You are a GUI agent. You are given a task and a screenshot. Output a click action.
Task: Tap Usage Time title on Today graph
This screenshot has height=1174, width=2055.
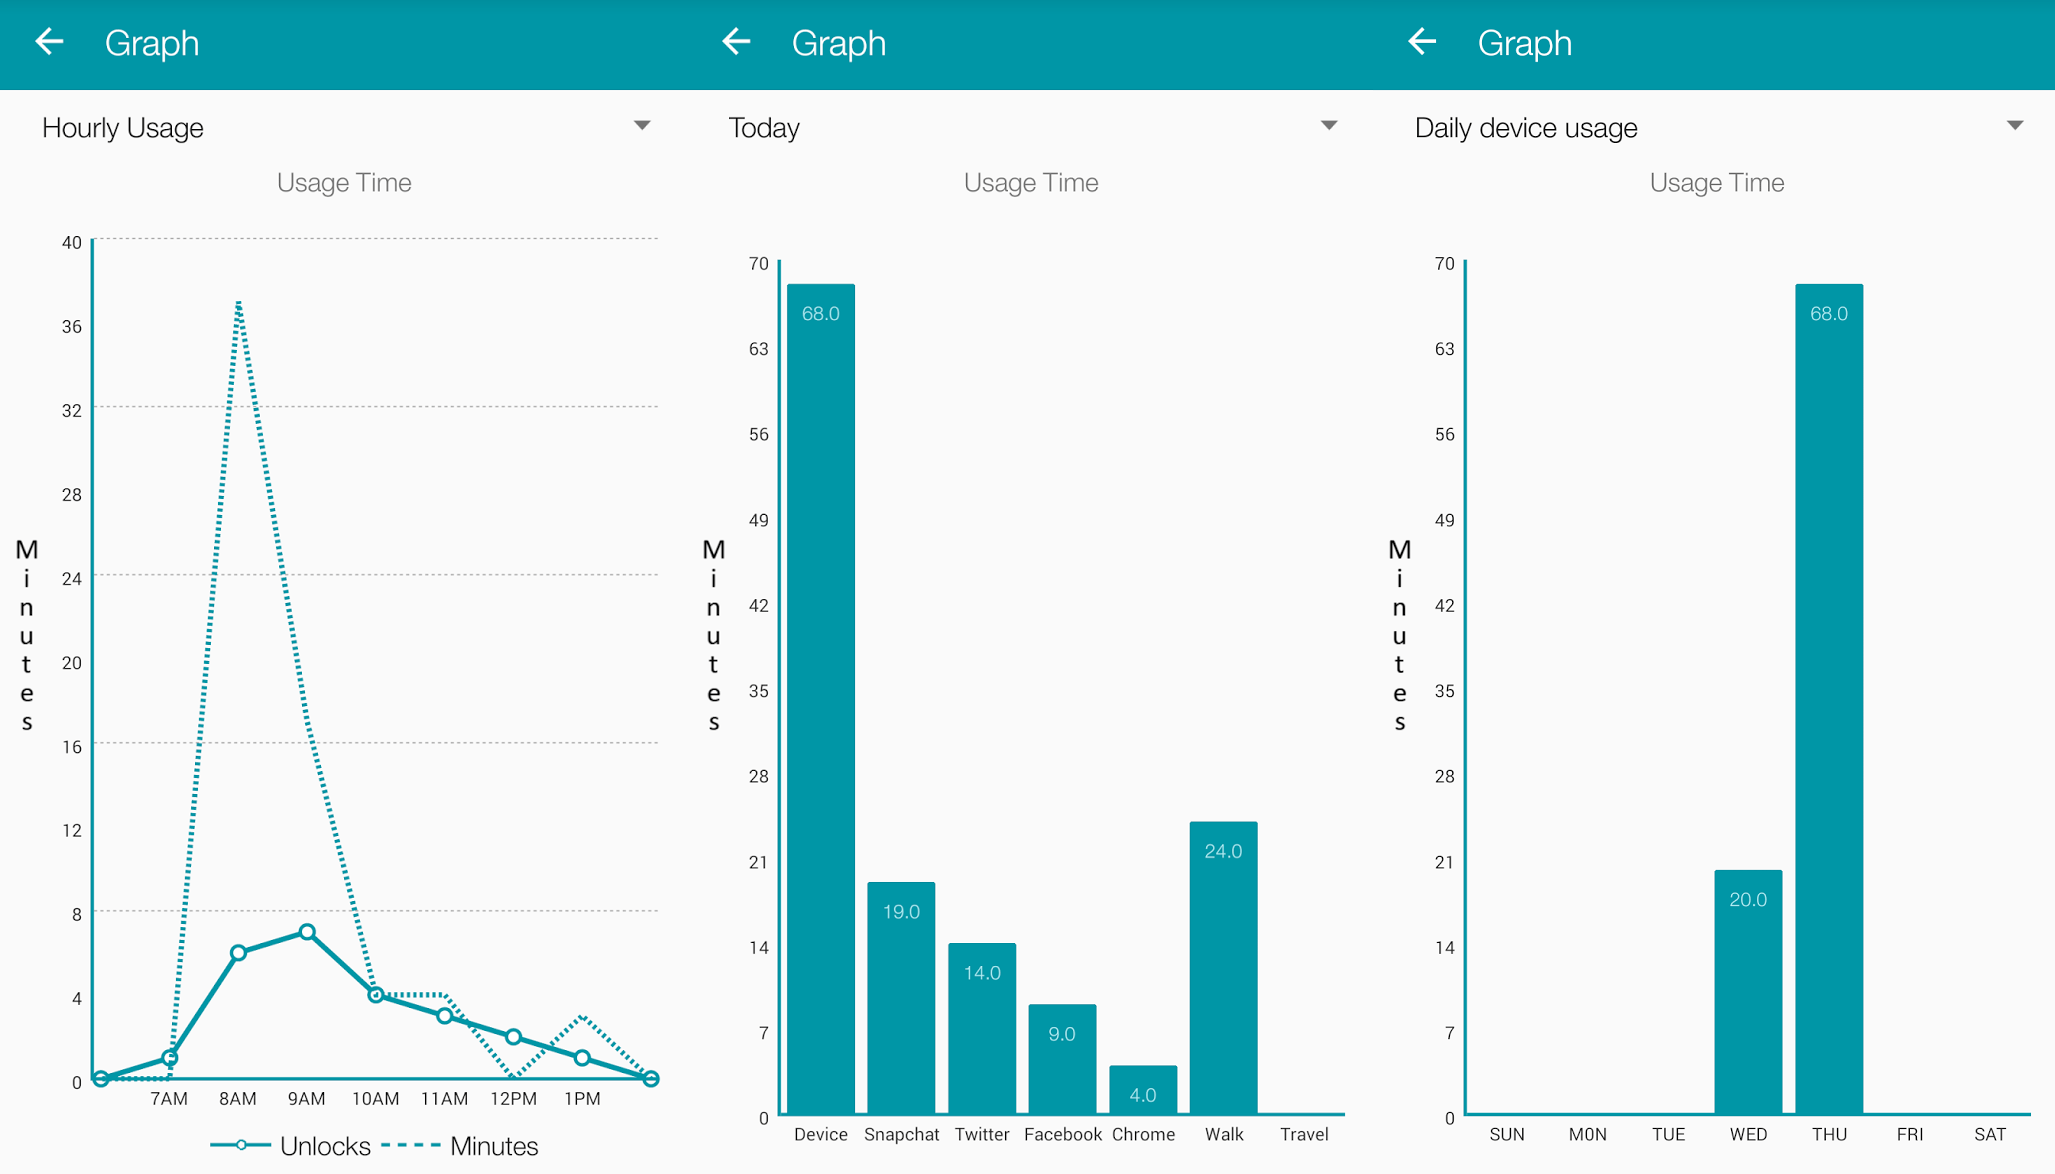1031,182
